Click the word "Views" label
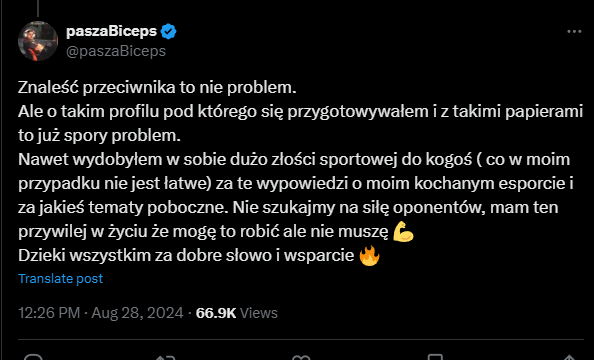This screenshot has width=594, height=360. click(259, 313)
